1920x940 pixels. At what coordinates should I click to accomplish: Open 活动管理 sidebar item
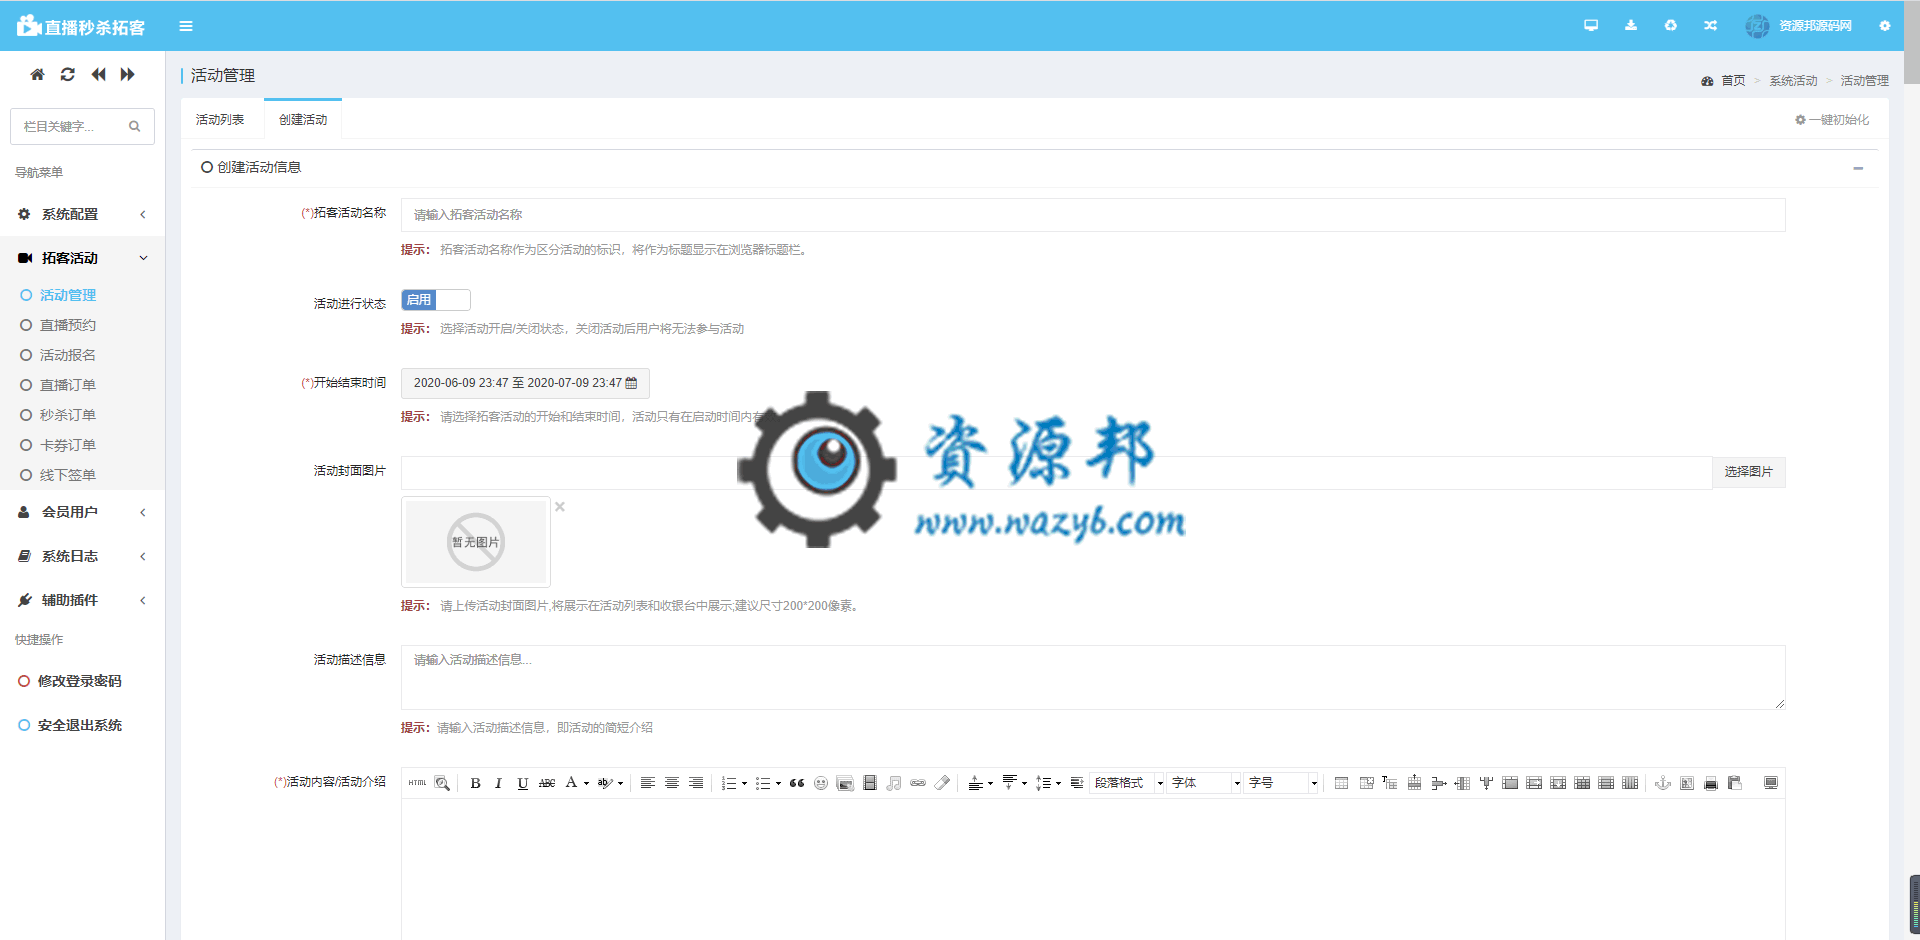pos(68,295)
